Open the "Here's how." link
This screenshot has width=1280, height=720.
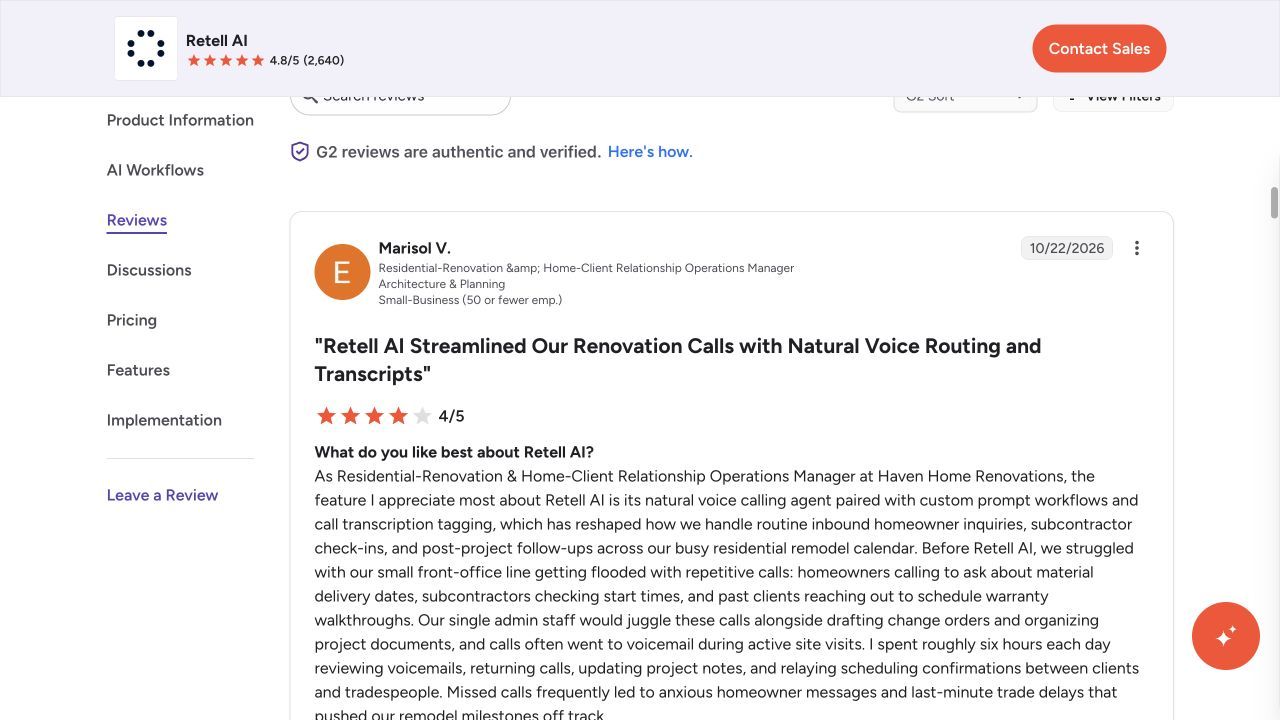[x=650, y=152]
